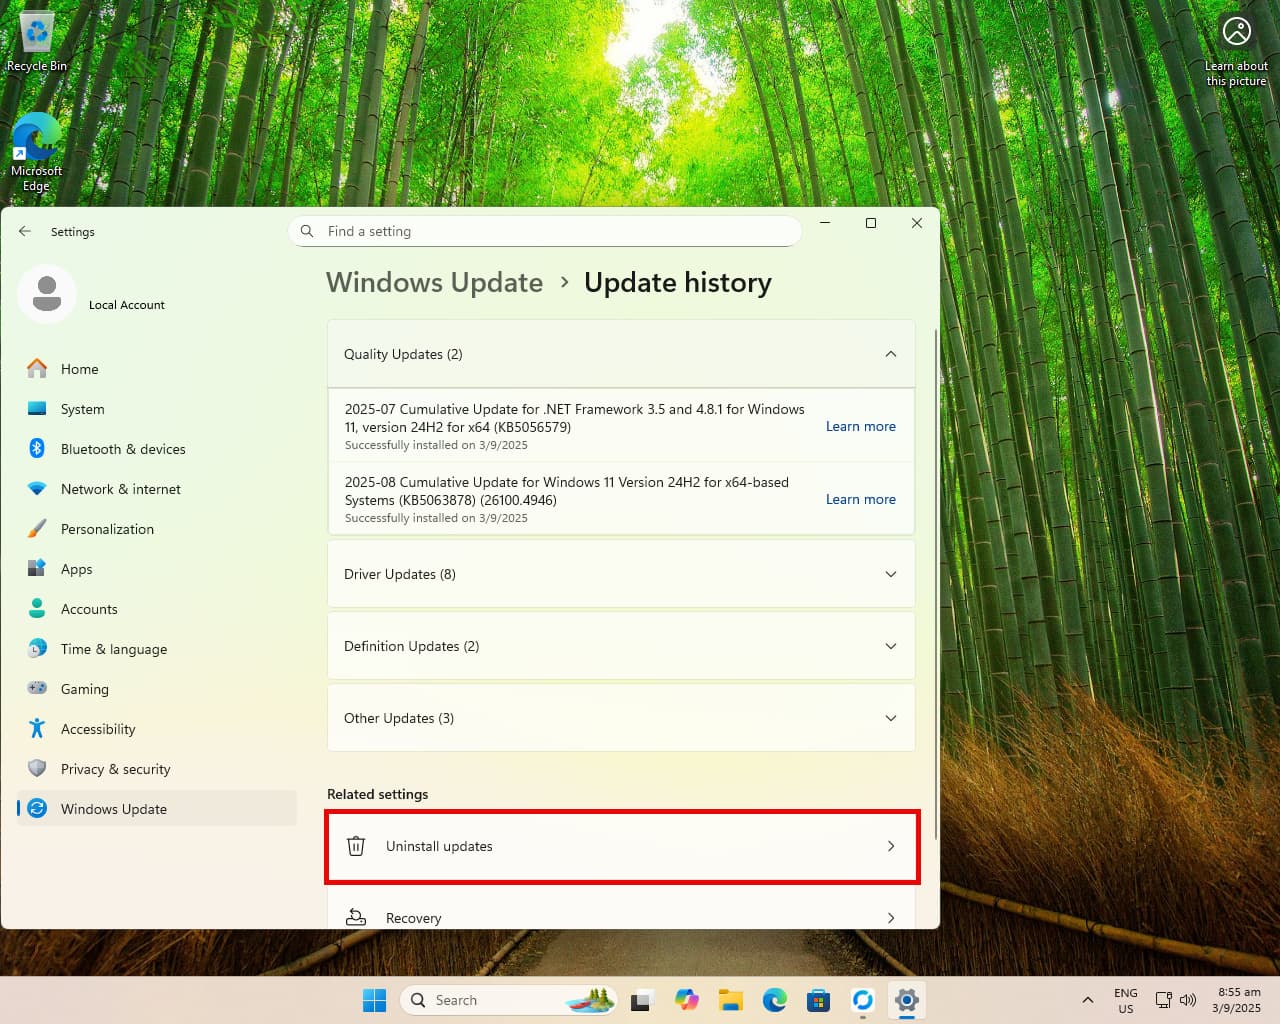This screenshot has width=1280, height=1024.
Task: Learn more about KB5056579 update
Action: [x=860, y=426]
